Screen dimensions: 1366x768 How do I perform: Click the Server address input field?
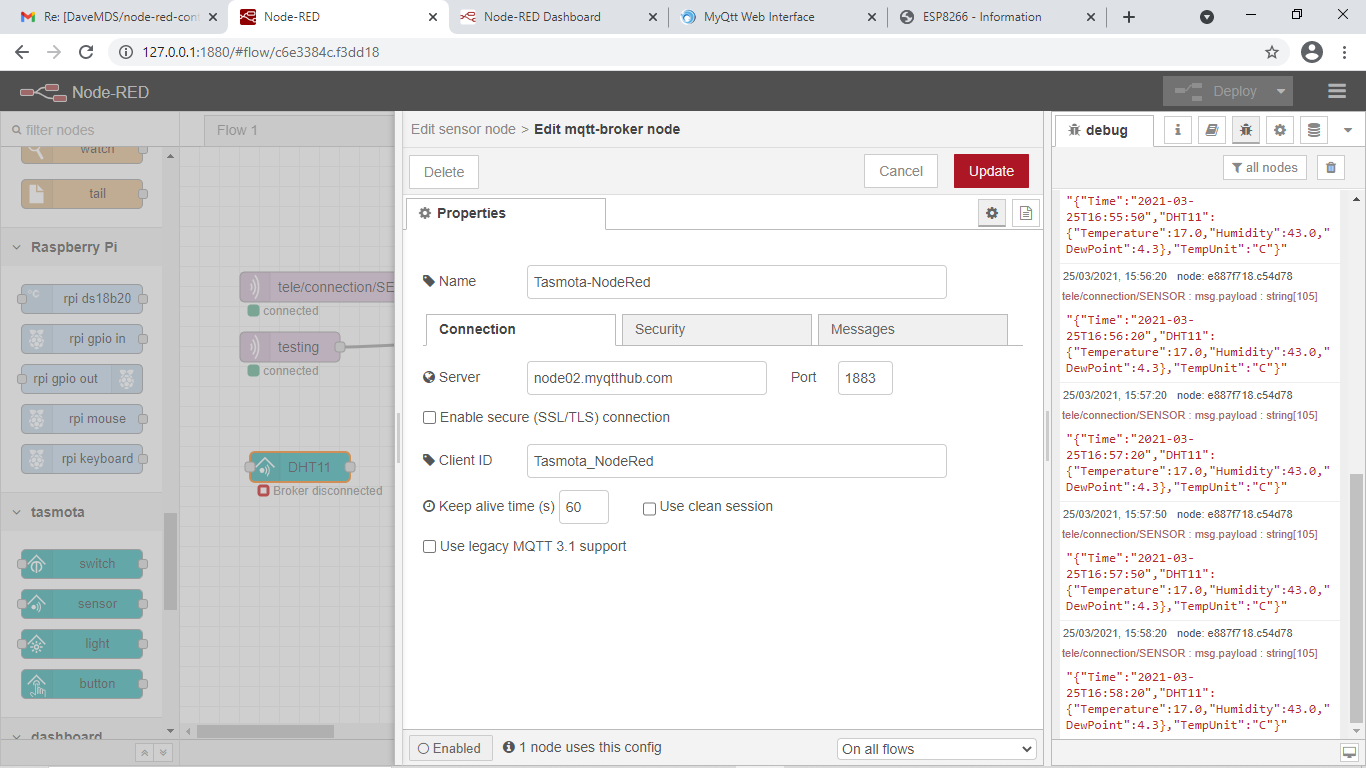[646, 378]
